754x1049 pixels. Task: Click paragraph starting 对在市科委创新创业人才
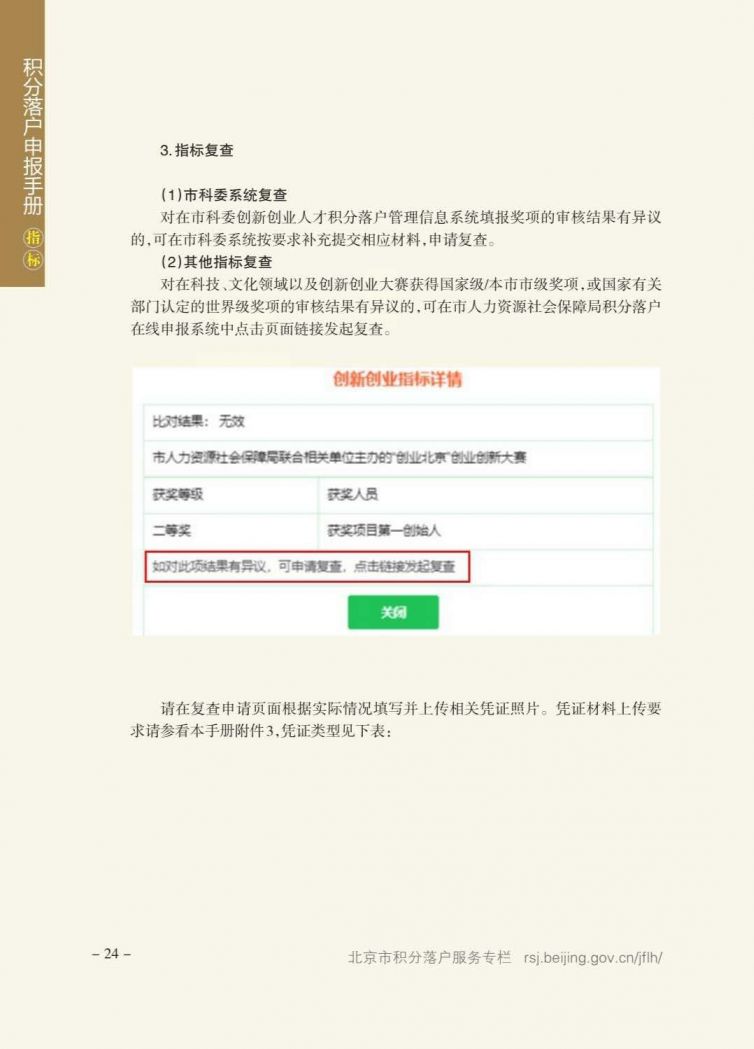click(x=396, y=228)
